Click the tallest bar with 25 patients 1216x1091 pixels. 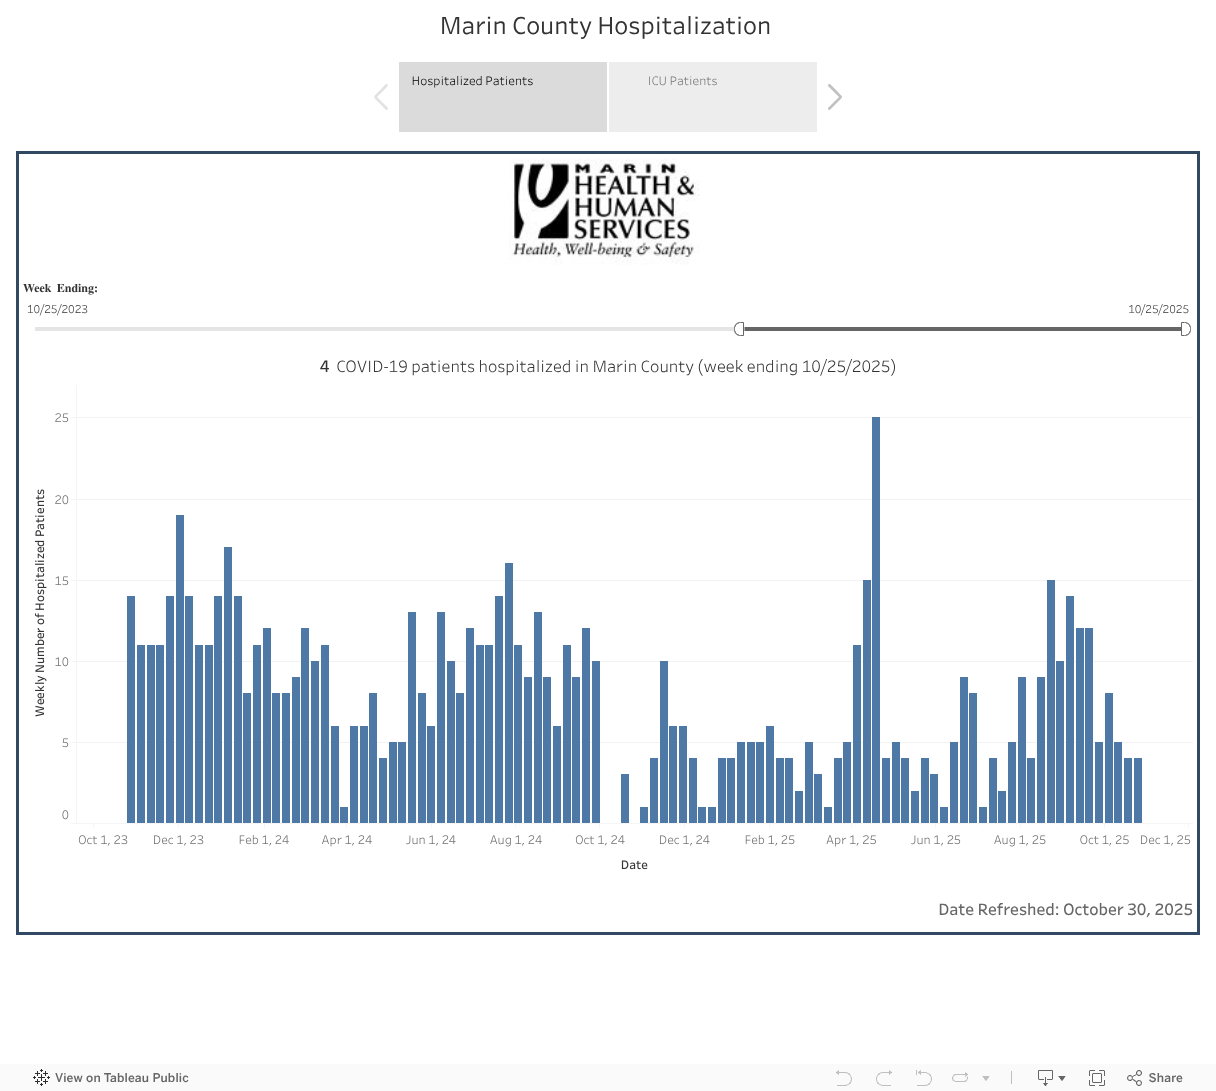click(876, 620)
